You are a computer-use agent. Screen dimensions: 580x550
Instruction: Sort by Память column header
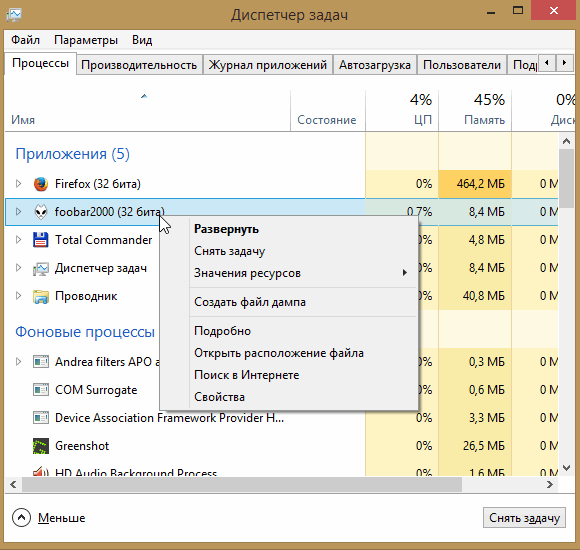pyautogui.click(x=475, y=111)
